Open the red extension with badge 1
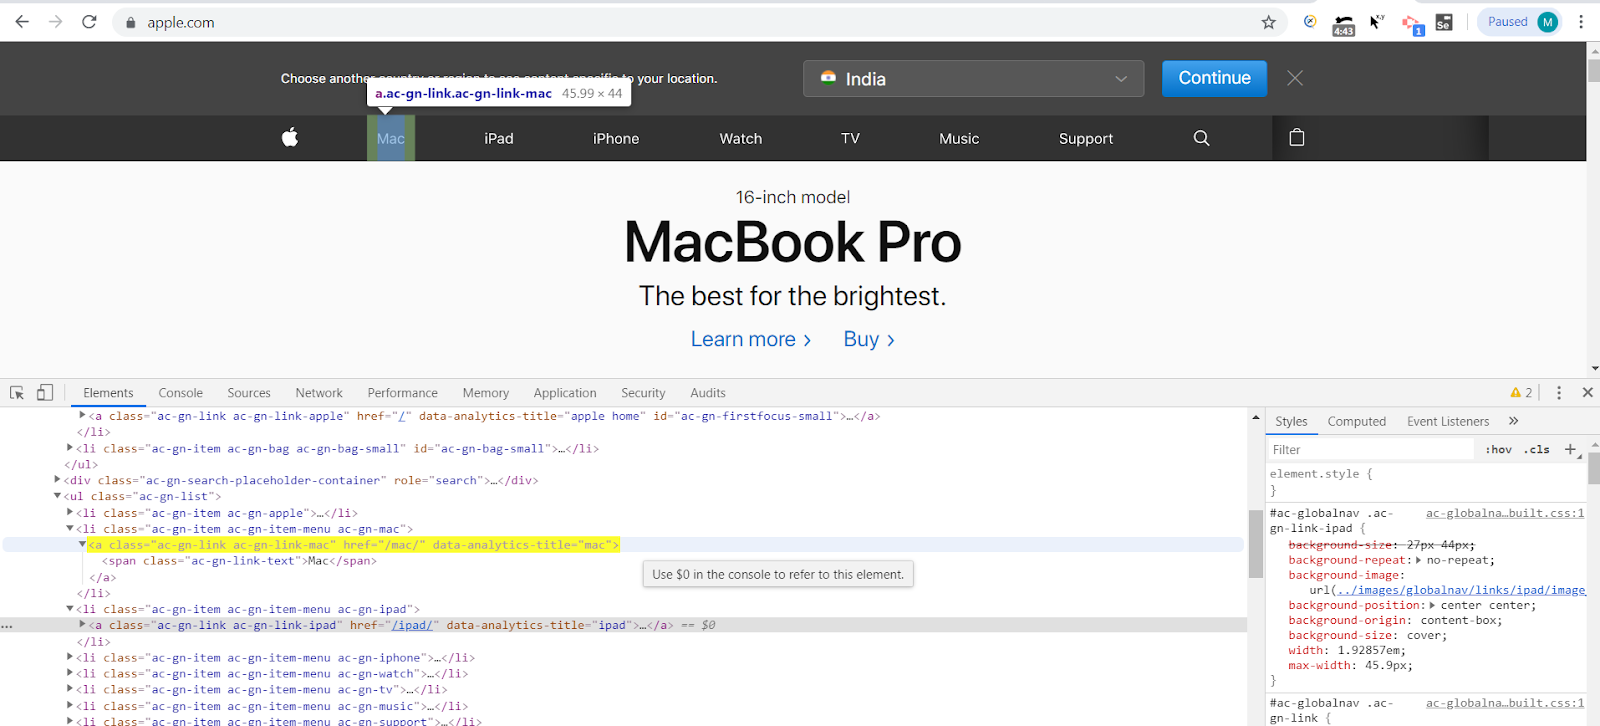This screenshot has height=726, width=1600. pyautogui.click(x=1411, y=24)
